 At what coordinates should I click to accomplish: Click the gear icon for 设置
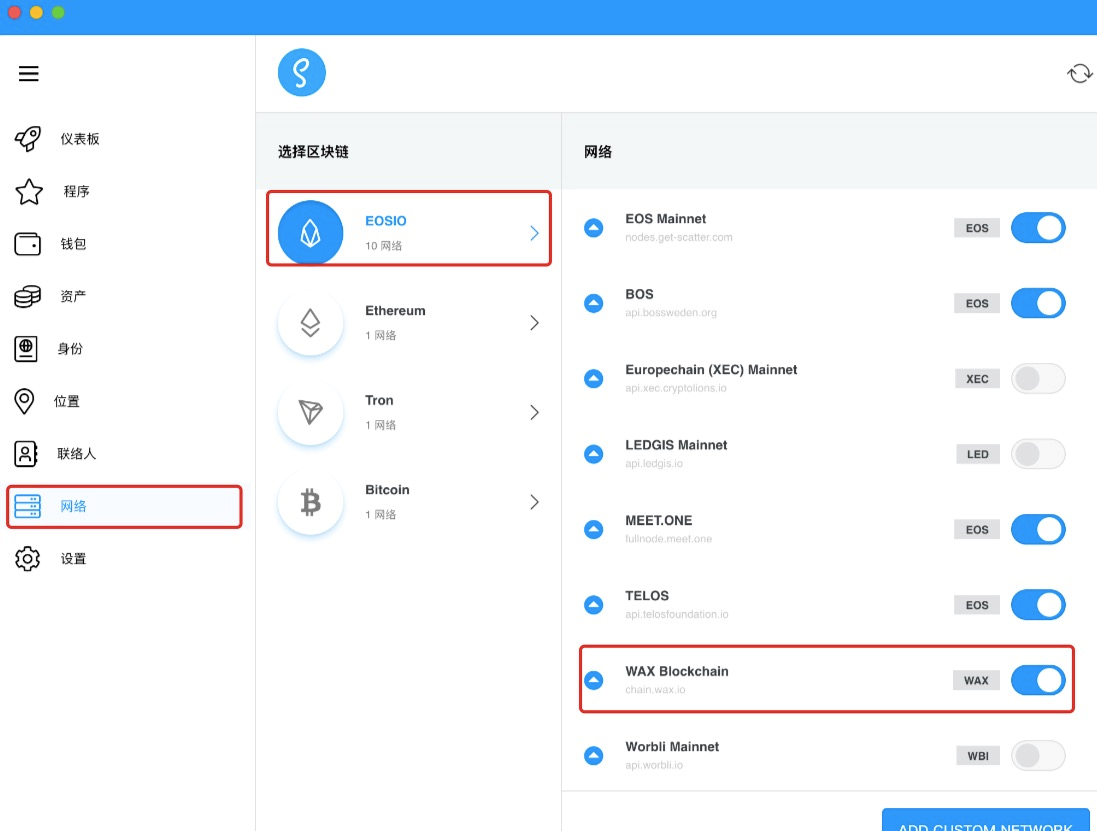pyautogui.click(x=28, y=558)
